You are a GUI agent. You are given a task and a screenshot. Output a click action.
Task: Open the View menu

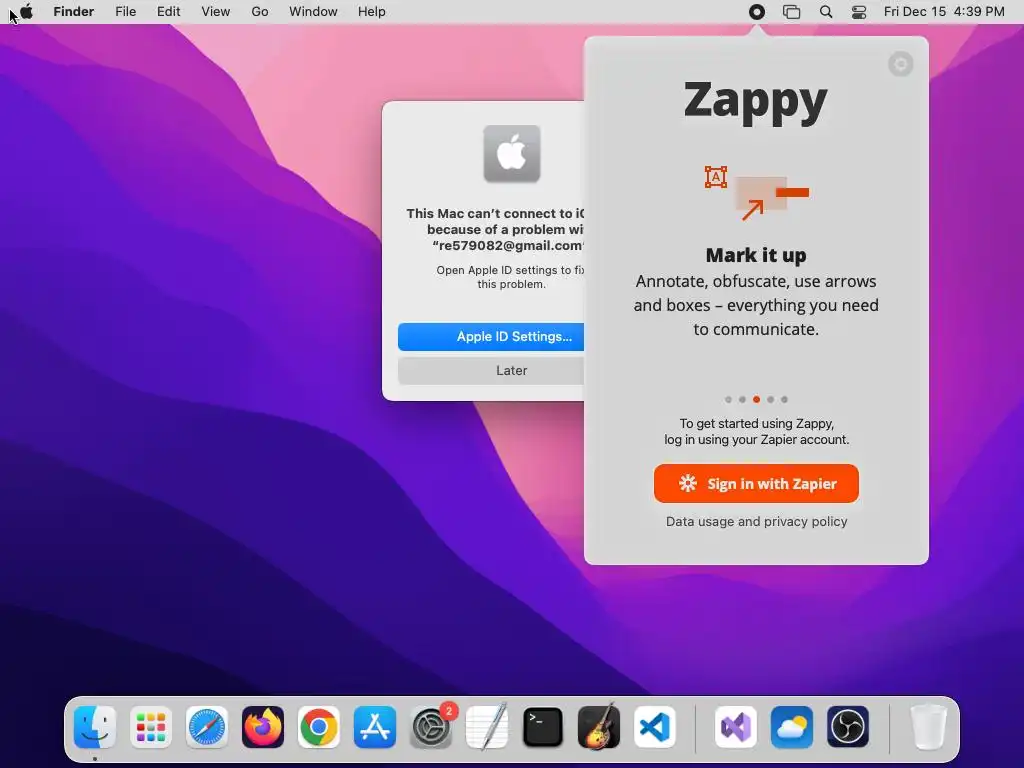[x=216, y=12]
